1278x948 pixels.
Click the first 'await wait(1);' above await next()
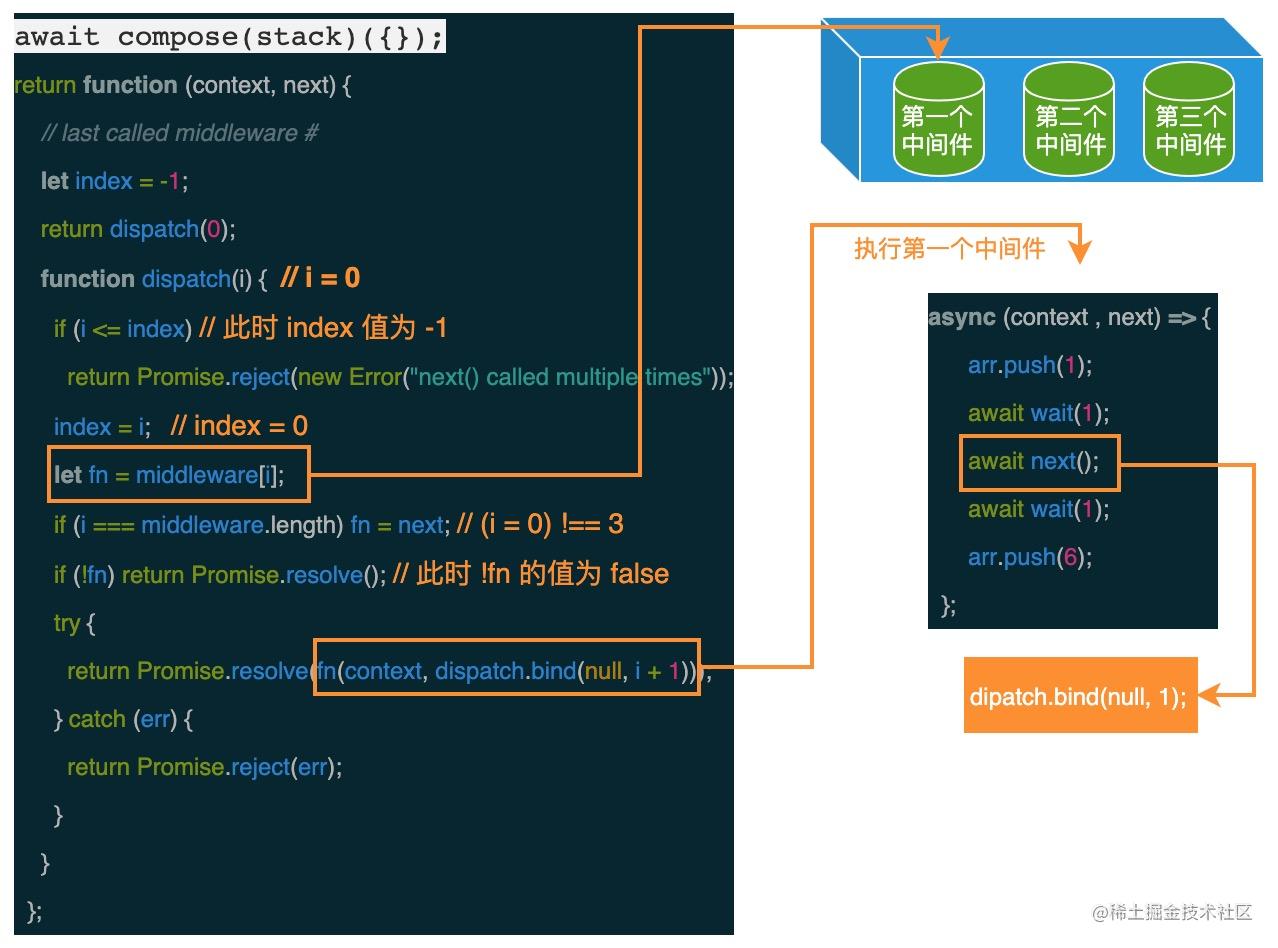point(1039,413)
